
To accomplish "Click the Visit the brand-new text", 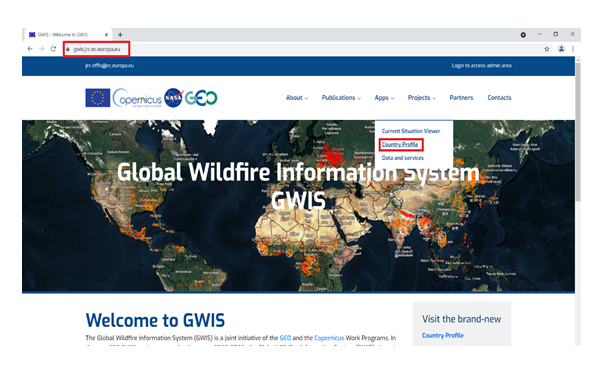I will point(461,319).
